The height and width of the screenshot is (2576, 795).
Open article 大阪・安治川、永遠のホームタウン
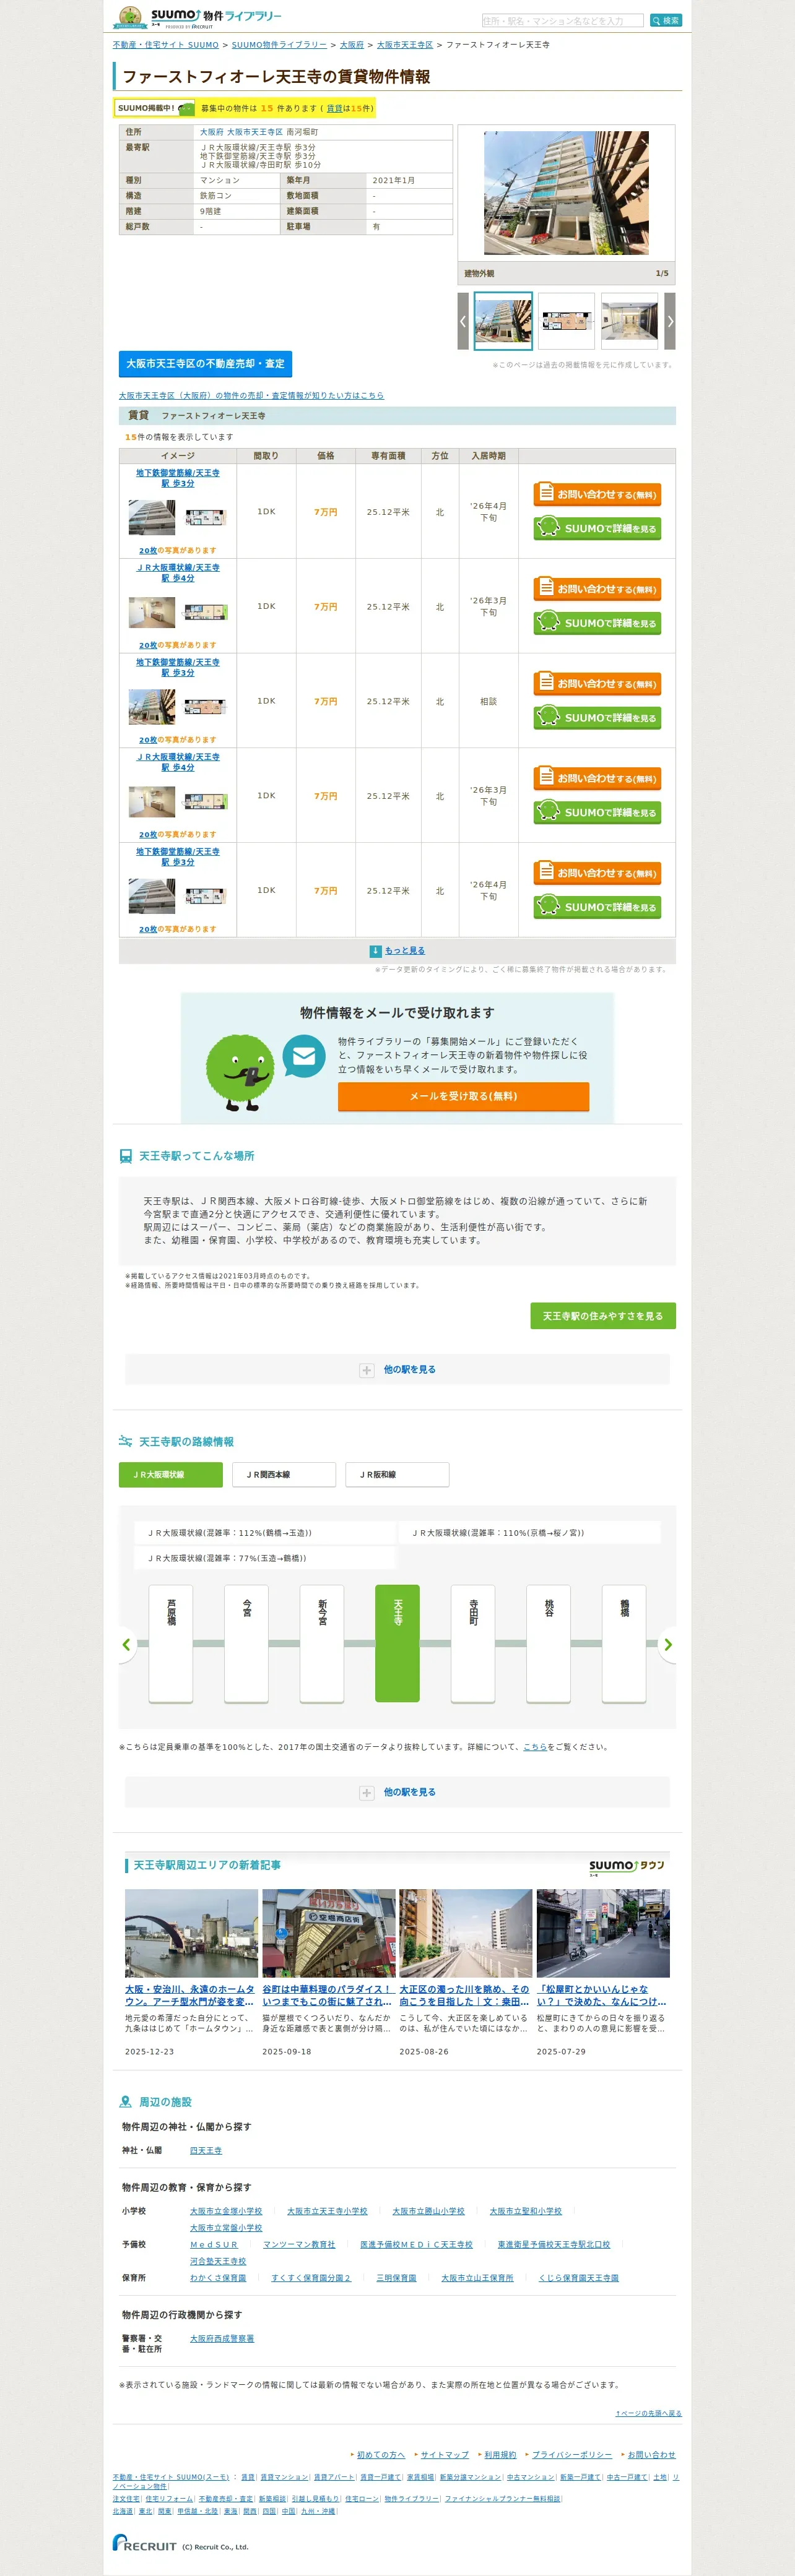point(190,1995)
